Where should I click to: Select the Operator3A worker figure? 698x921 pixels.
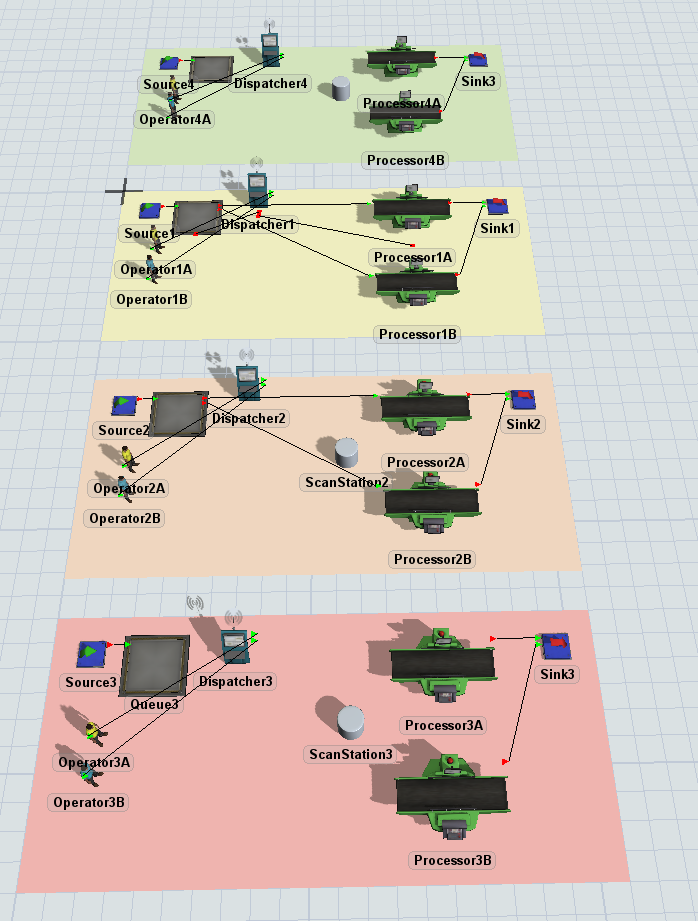(93, 732)
